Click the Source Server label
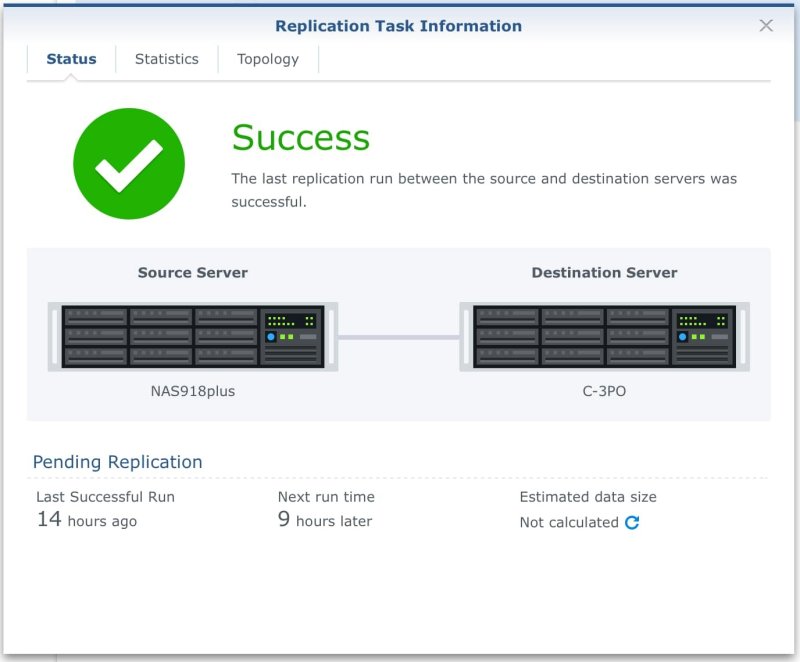Screen dimensions: 800x662 [x=193, y=272]
